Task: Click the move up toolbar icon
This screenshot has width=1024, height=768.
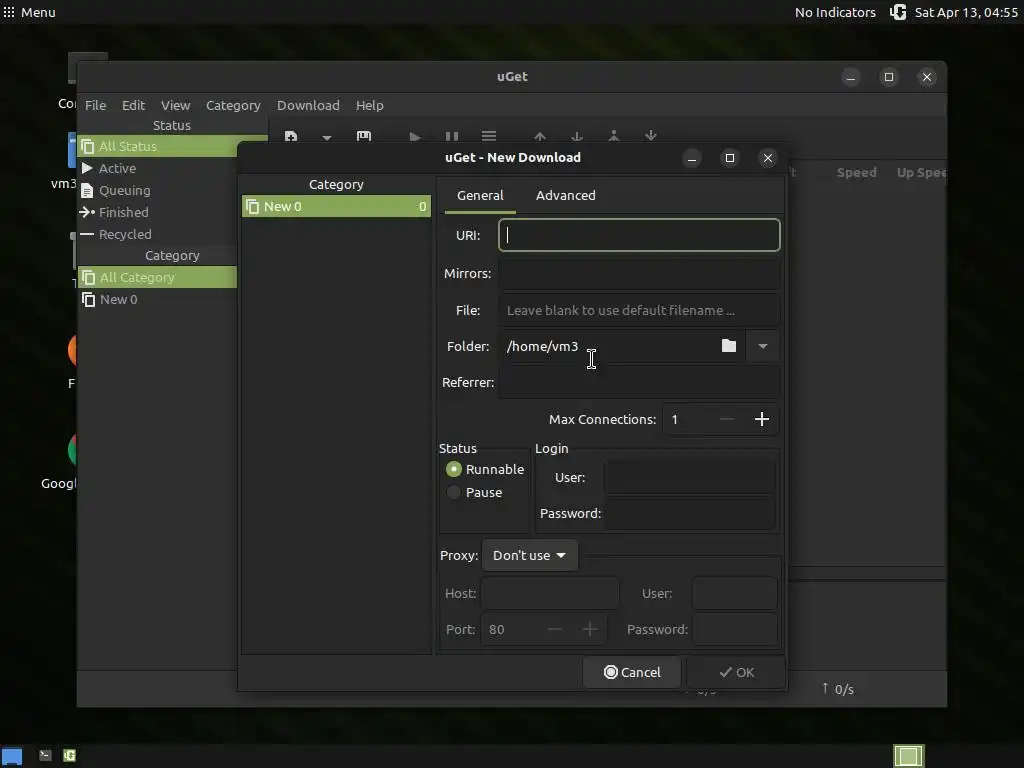Action: (539, 136)
